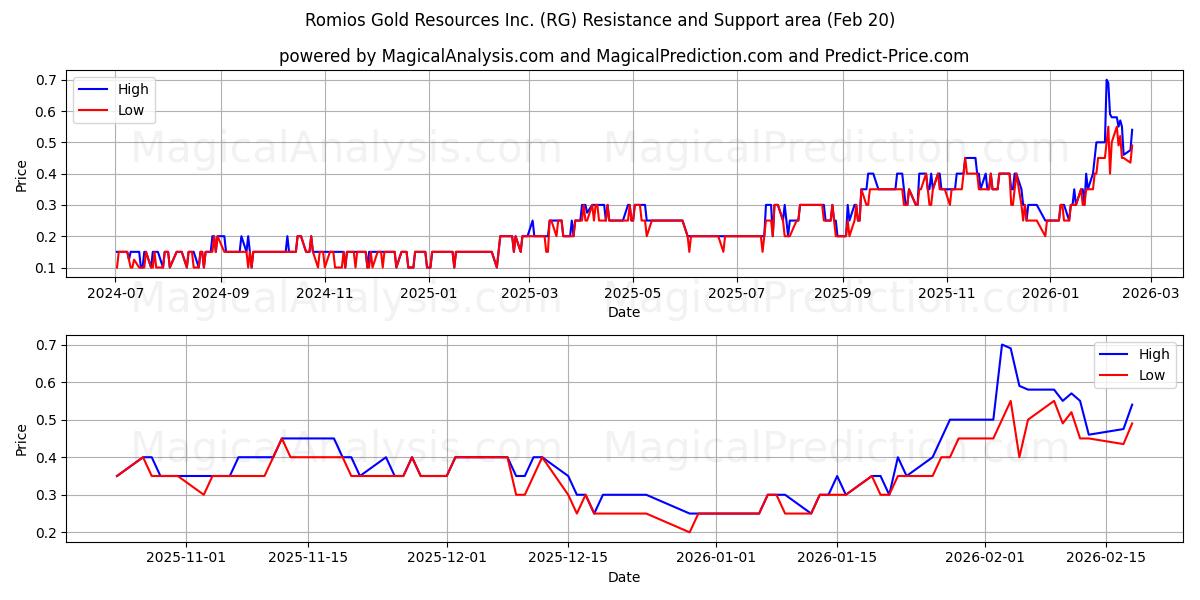Click the '2026-01-01' tick on bottom chart
This screenshot has width=1200, height=600.
716,558
